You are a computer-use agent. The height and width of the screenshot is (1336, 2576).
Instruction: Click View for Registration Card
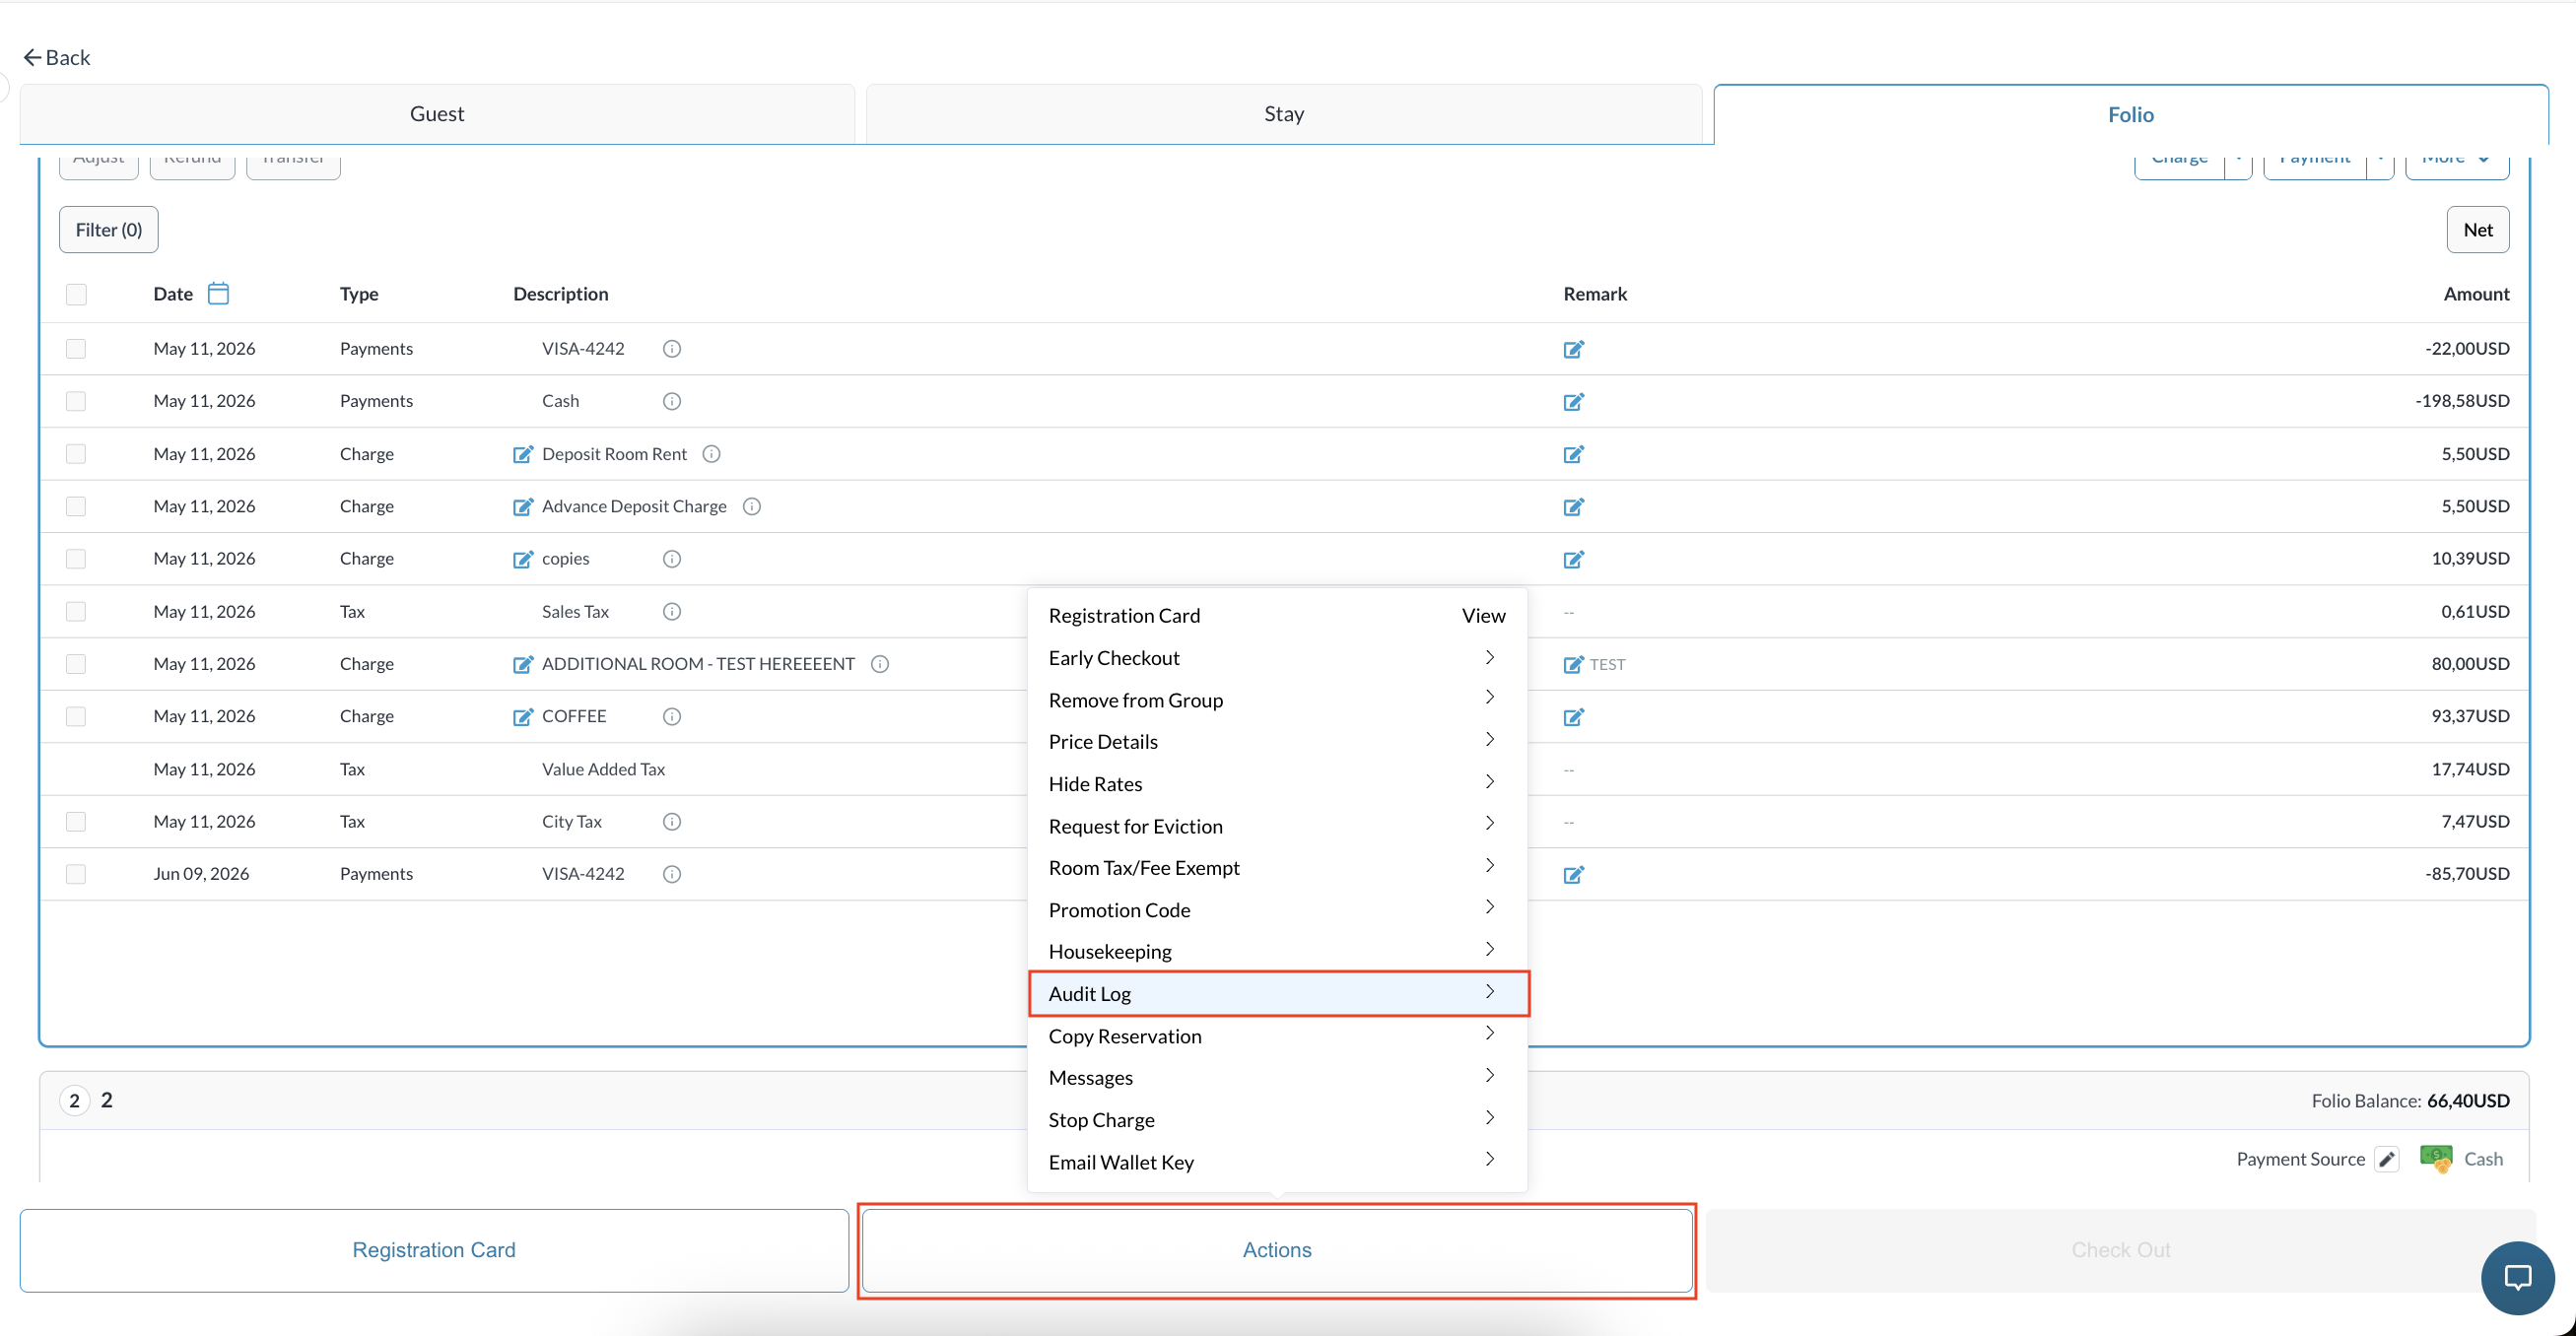1483,615
